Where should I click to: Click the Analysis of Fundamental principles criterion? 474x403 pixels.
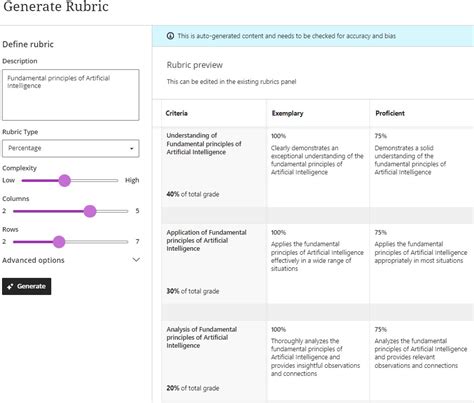pyautogui.click(x=202, y=337)
